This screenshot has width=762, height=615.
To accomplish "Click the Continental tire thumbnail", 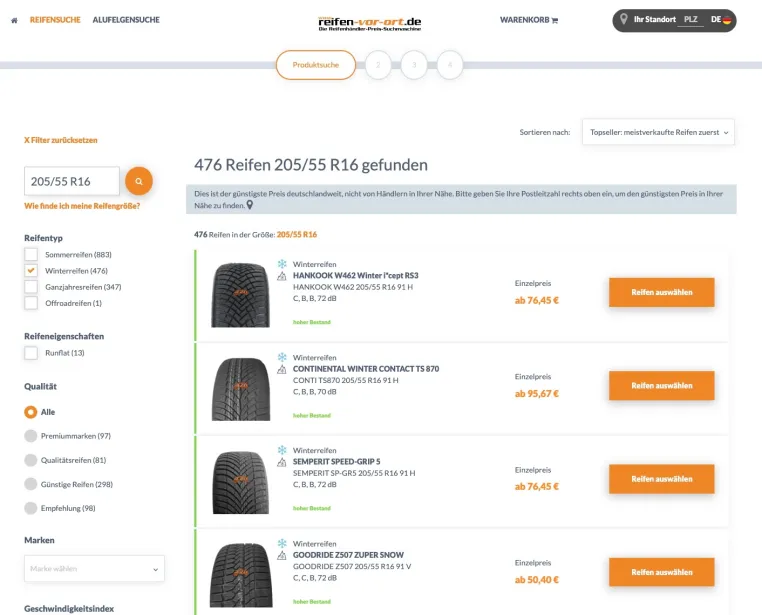I will coord(241,389).
